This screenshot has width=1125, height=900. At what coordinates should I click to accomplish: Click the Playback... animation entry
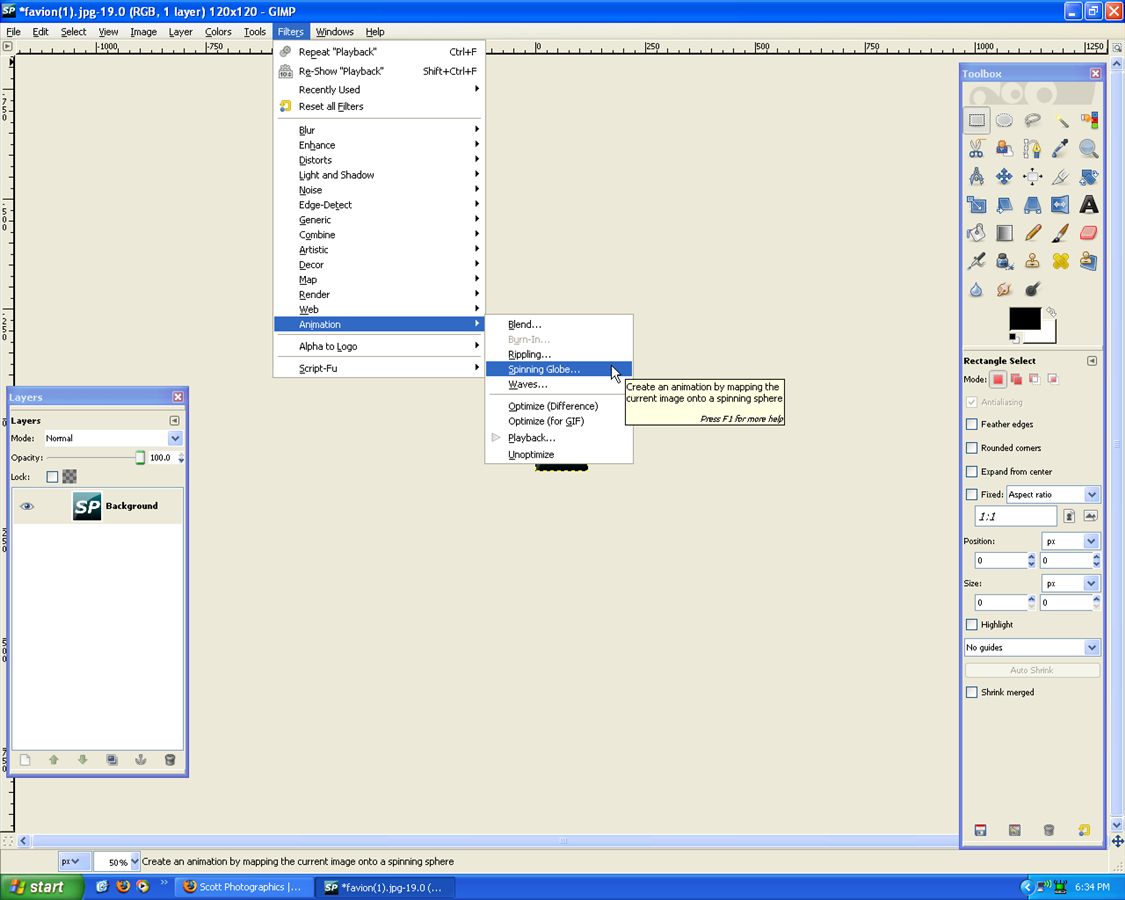coord(559,438)
